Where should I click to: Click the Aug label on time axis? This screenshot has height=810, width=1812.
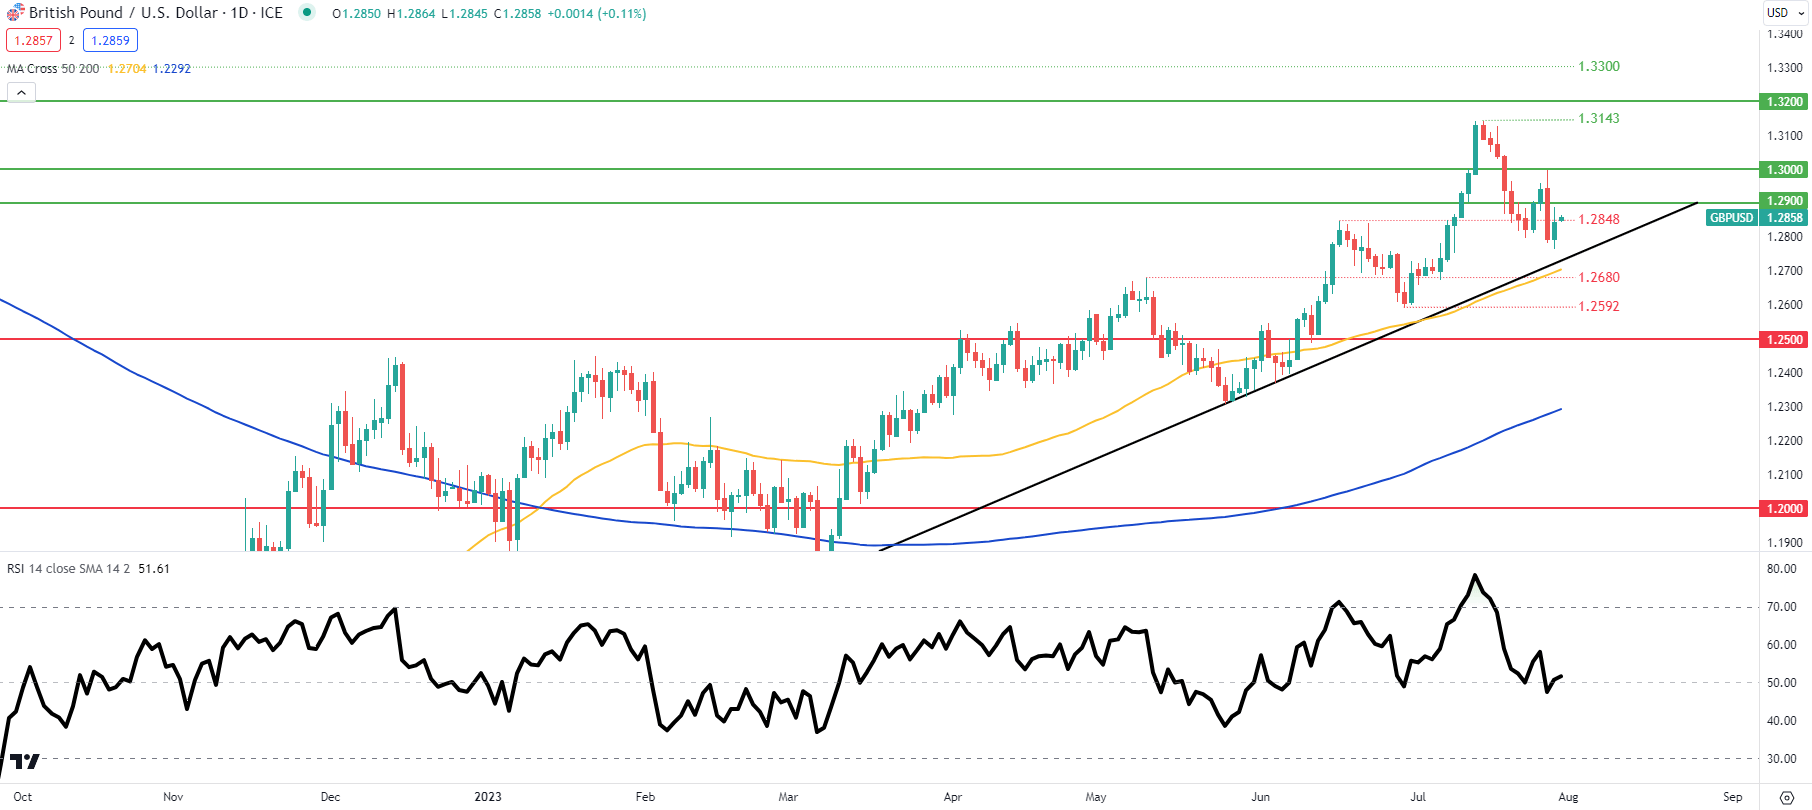1568,797
